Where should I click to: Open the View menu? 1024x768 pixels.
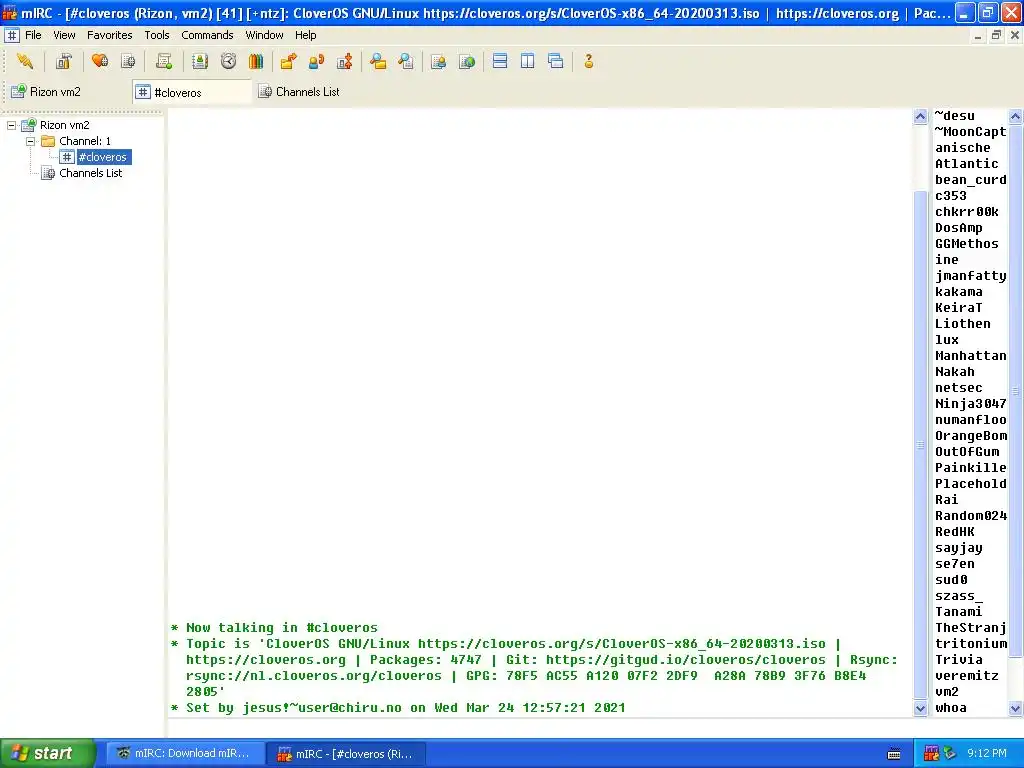[x=64, y=35]
